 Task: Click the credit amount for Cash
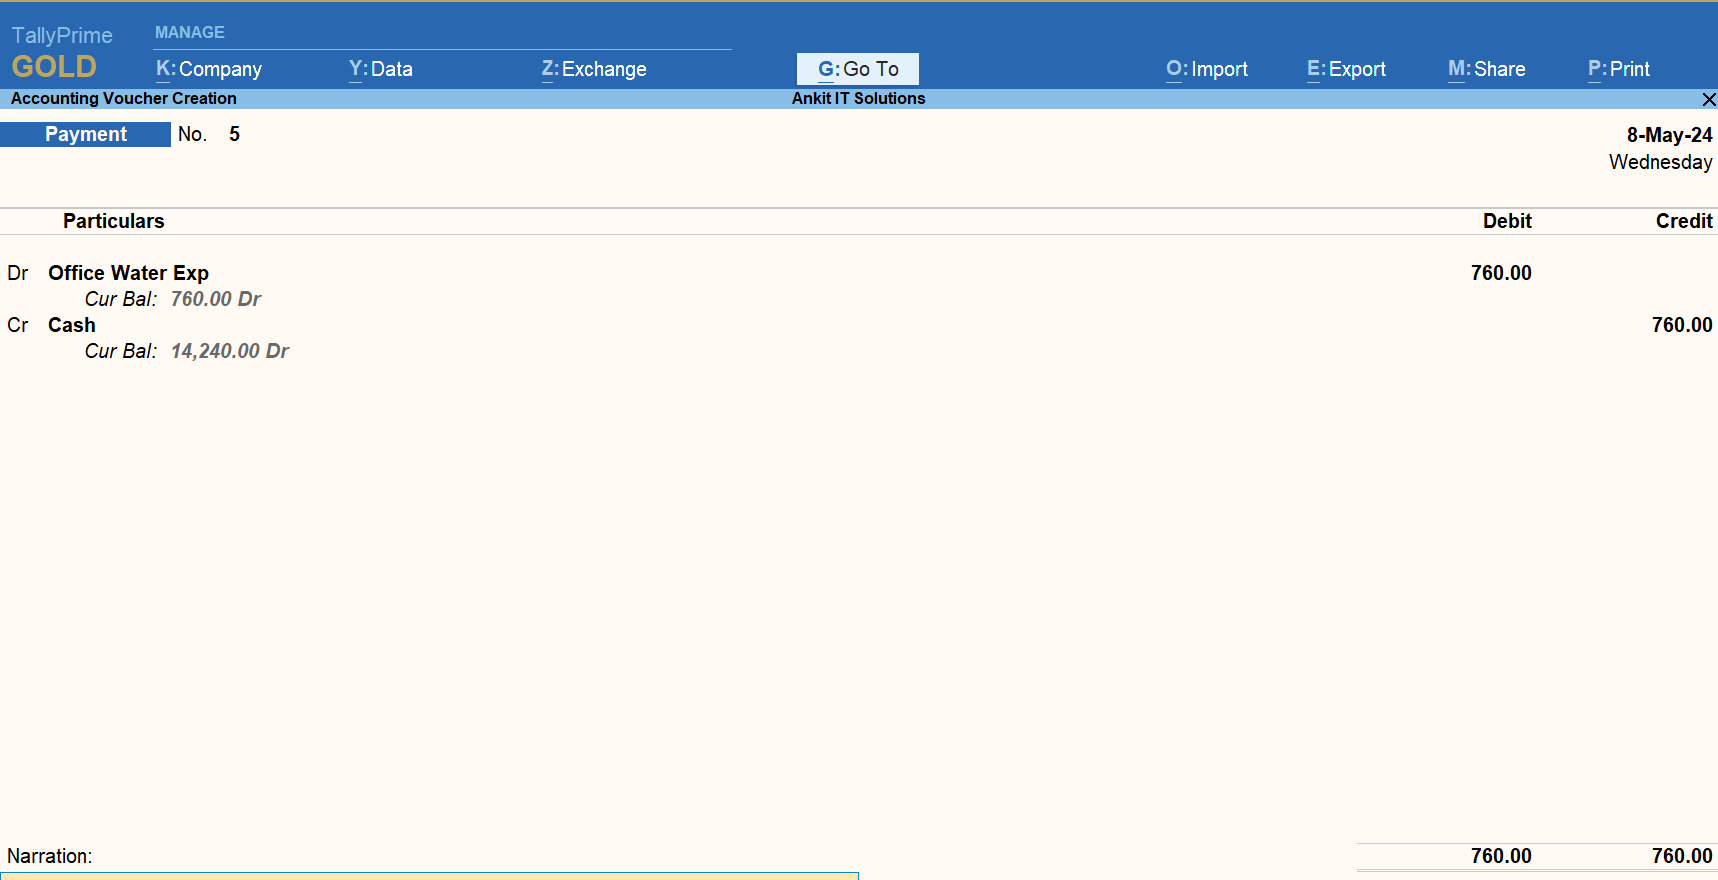coord(1681,325)
